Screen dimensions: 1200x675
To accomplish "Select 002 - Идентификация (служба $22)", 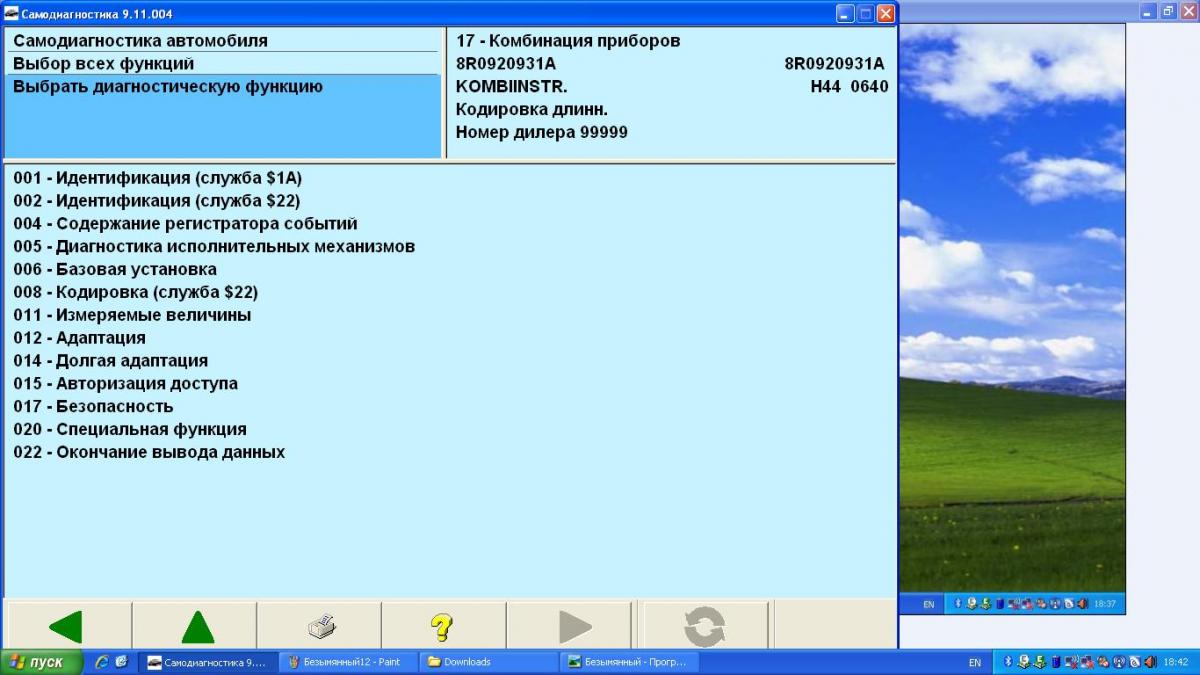I will [157, 201].
